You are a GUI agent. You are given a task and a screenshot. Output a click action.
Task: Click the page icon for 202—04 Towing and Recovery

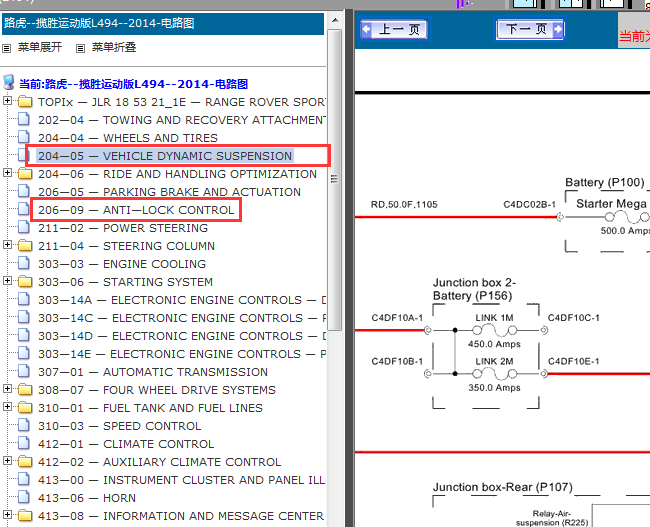tap(24, 119)
